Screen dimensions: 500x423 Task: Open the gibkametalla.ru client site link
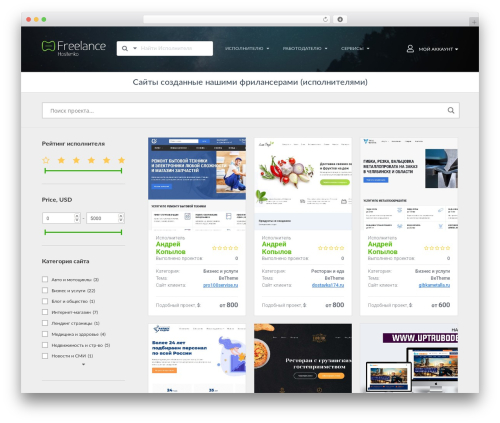[x=434, y=285]
